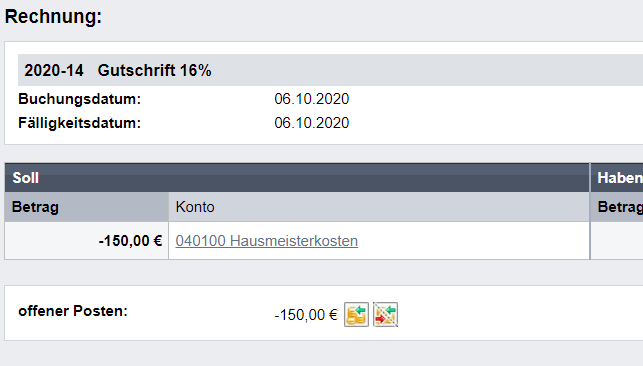
Task: Select the Betrag column header under Haben
Action: pos(617,207)
